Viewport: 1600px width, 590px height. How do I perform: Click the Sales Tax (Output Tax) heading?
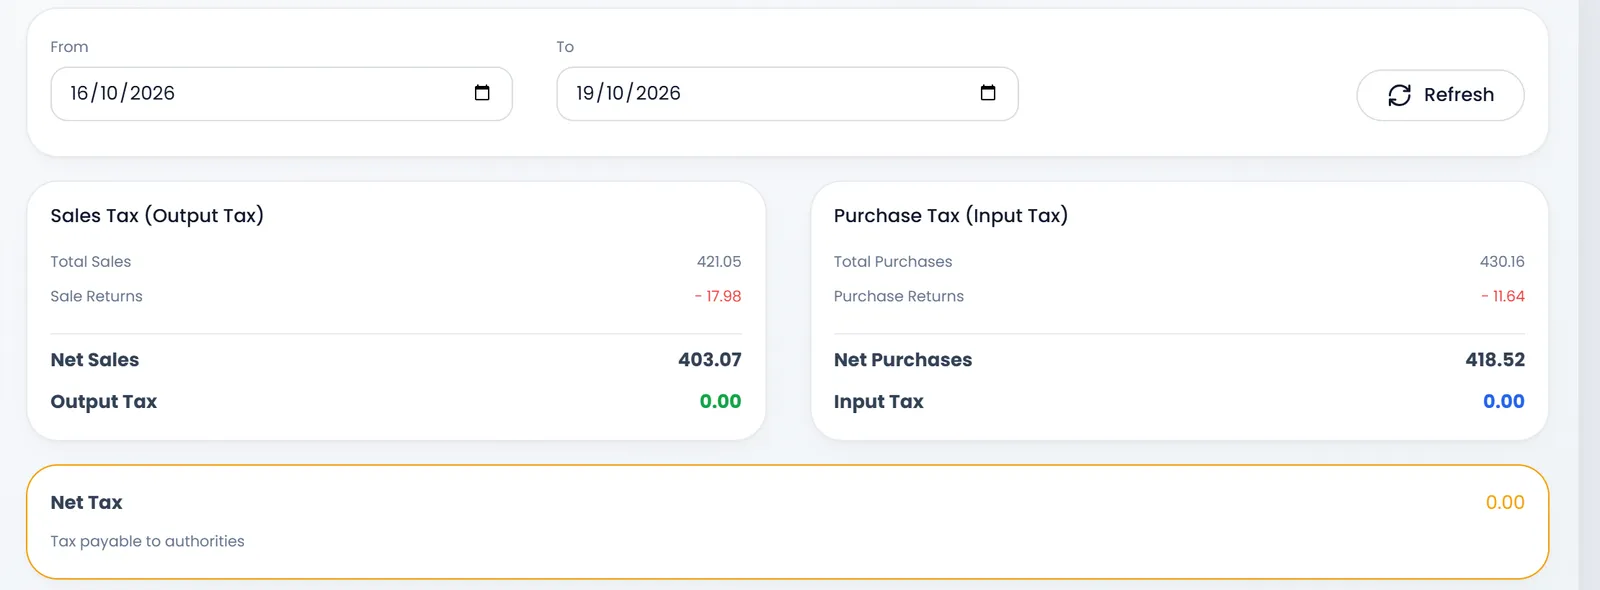pos(157,216)
